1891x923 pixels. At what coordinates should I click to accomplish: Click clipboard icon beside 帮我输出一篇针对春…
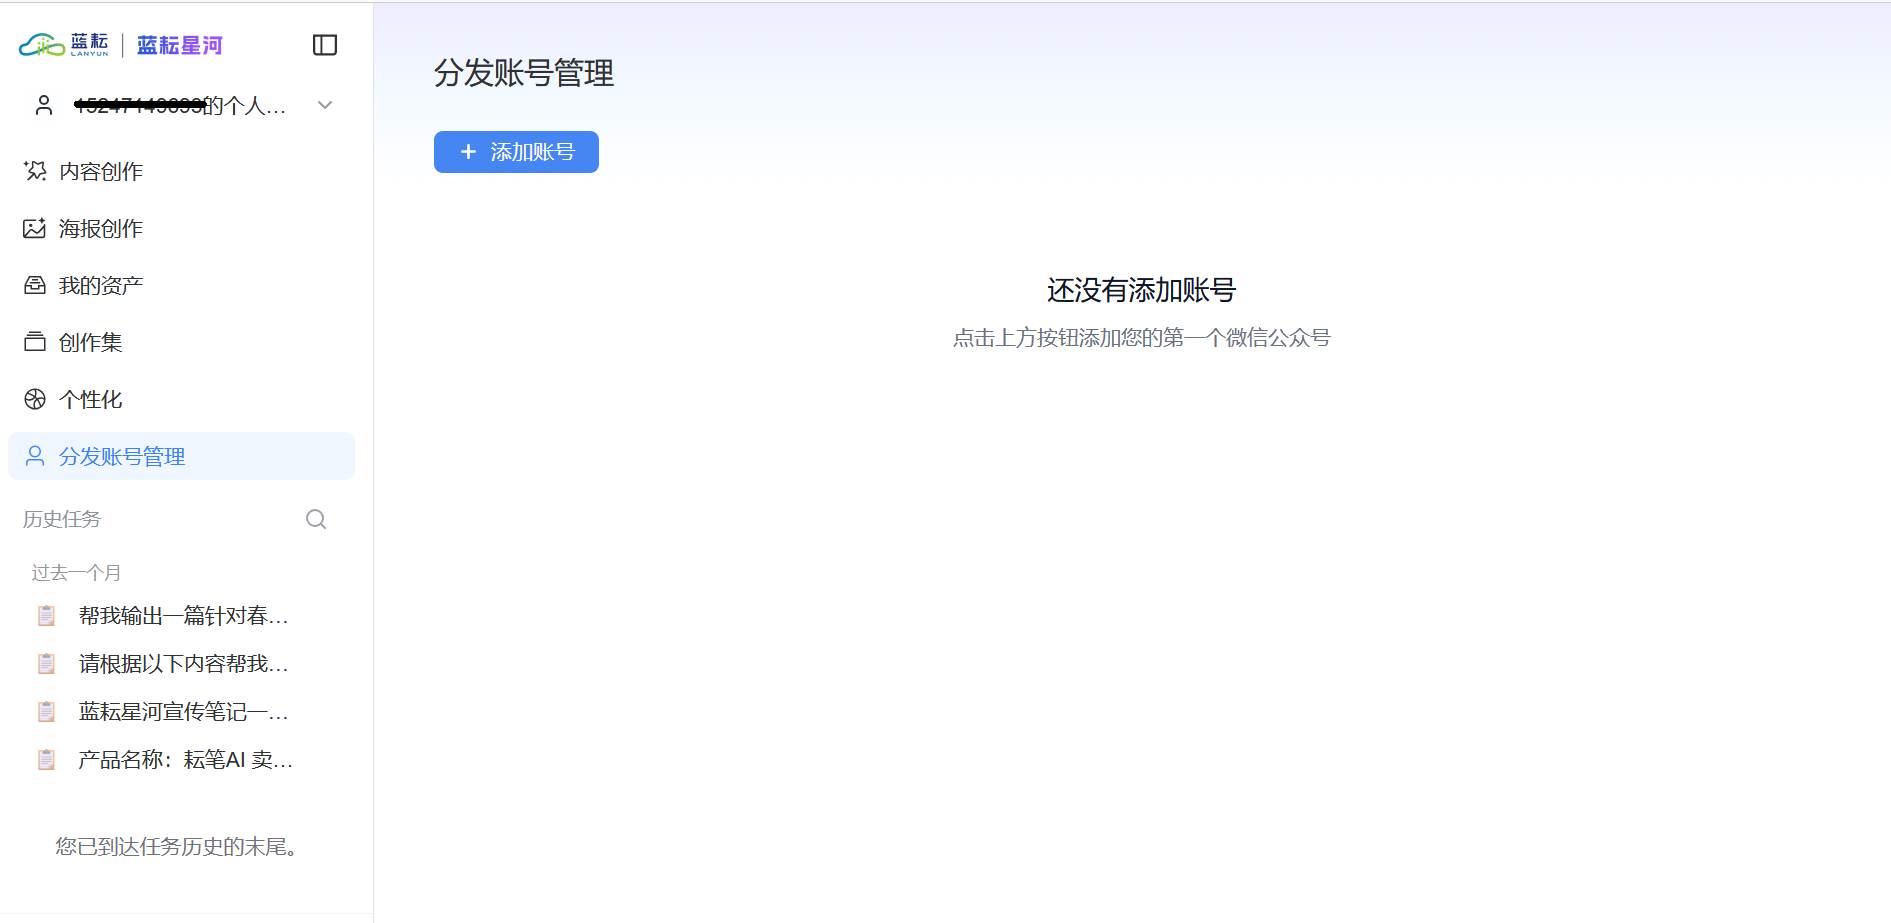click(x=46, y=616)
